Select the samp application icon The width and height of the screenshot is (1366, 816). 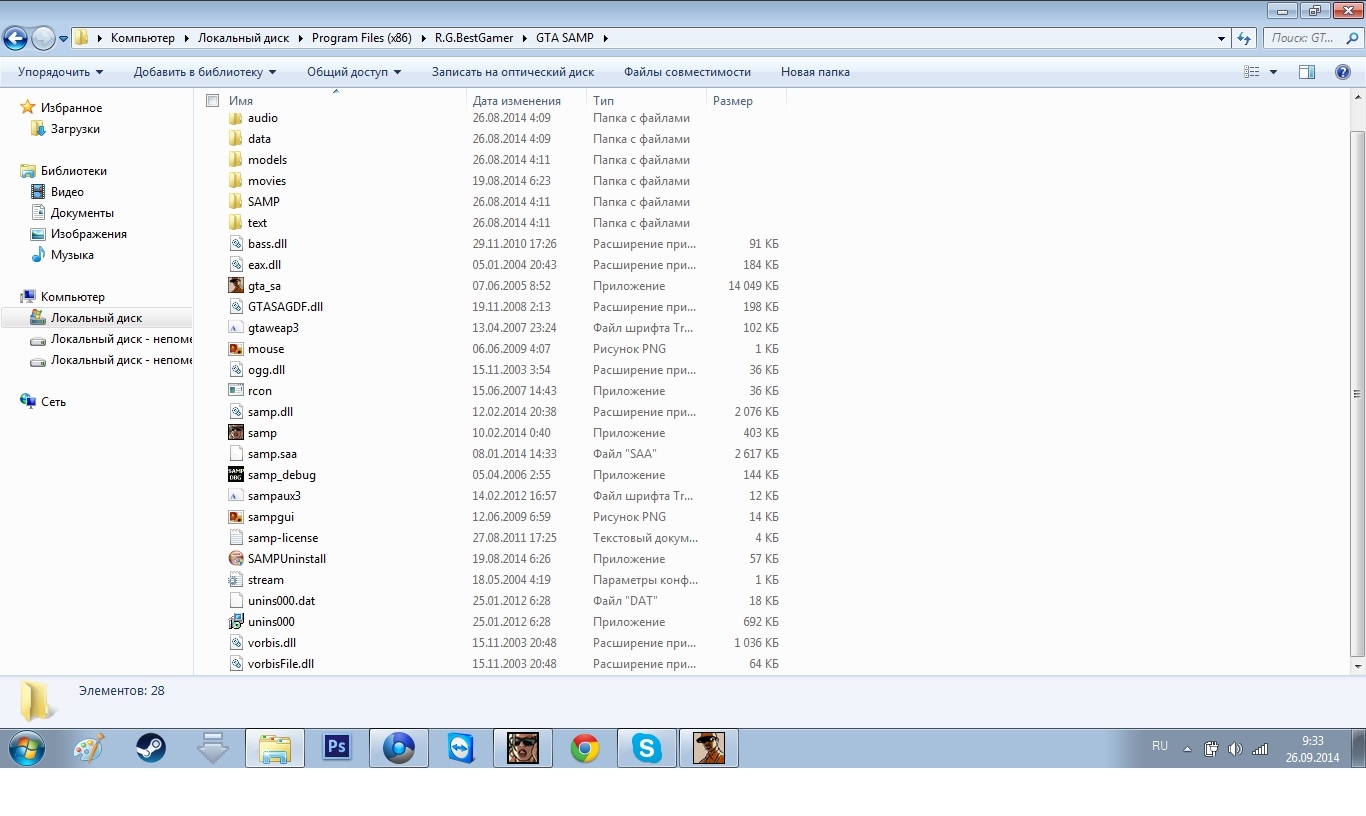[236, 433]
